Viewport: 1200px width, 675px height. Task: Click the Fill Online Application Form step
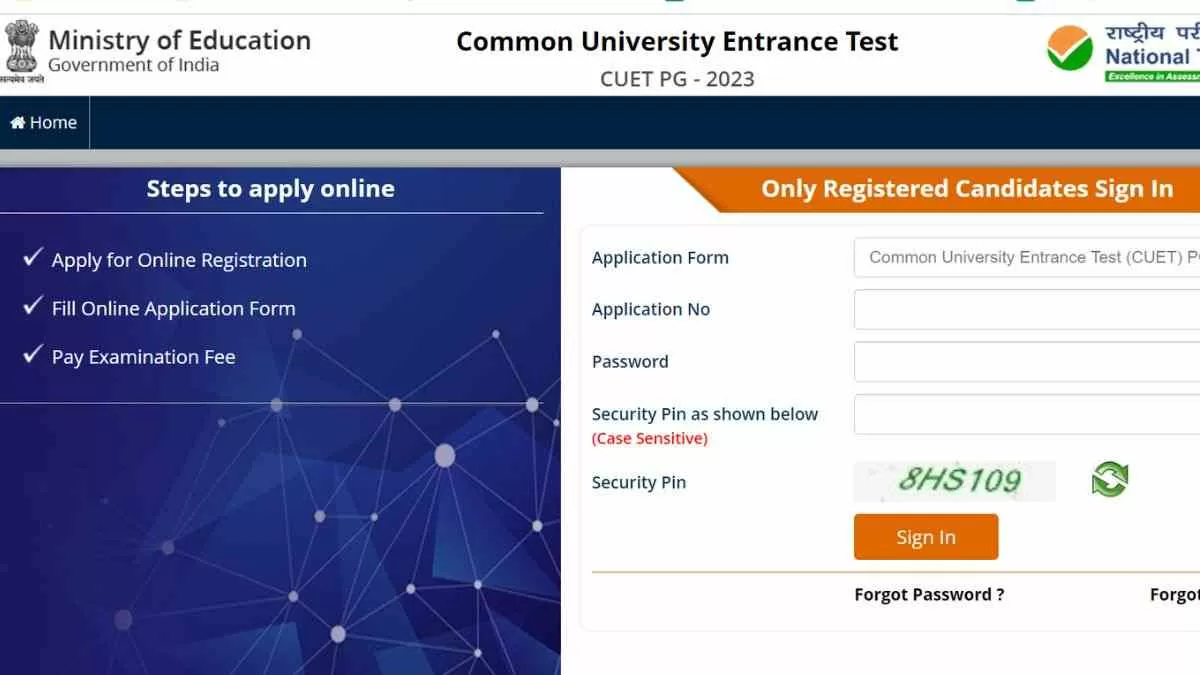tap(173, 308)
